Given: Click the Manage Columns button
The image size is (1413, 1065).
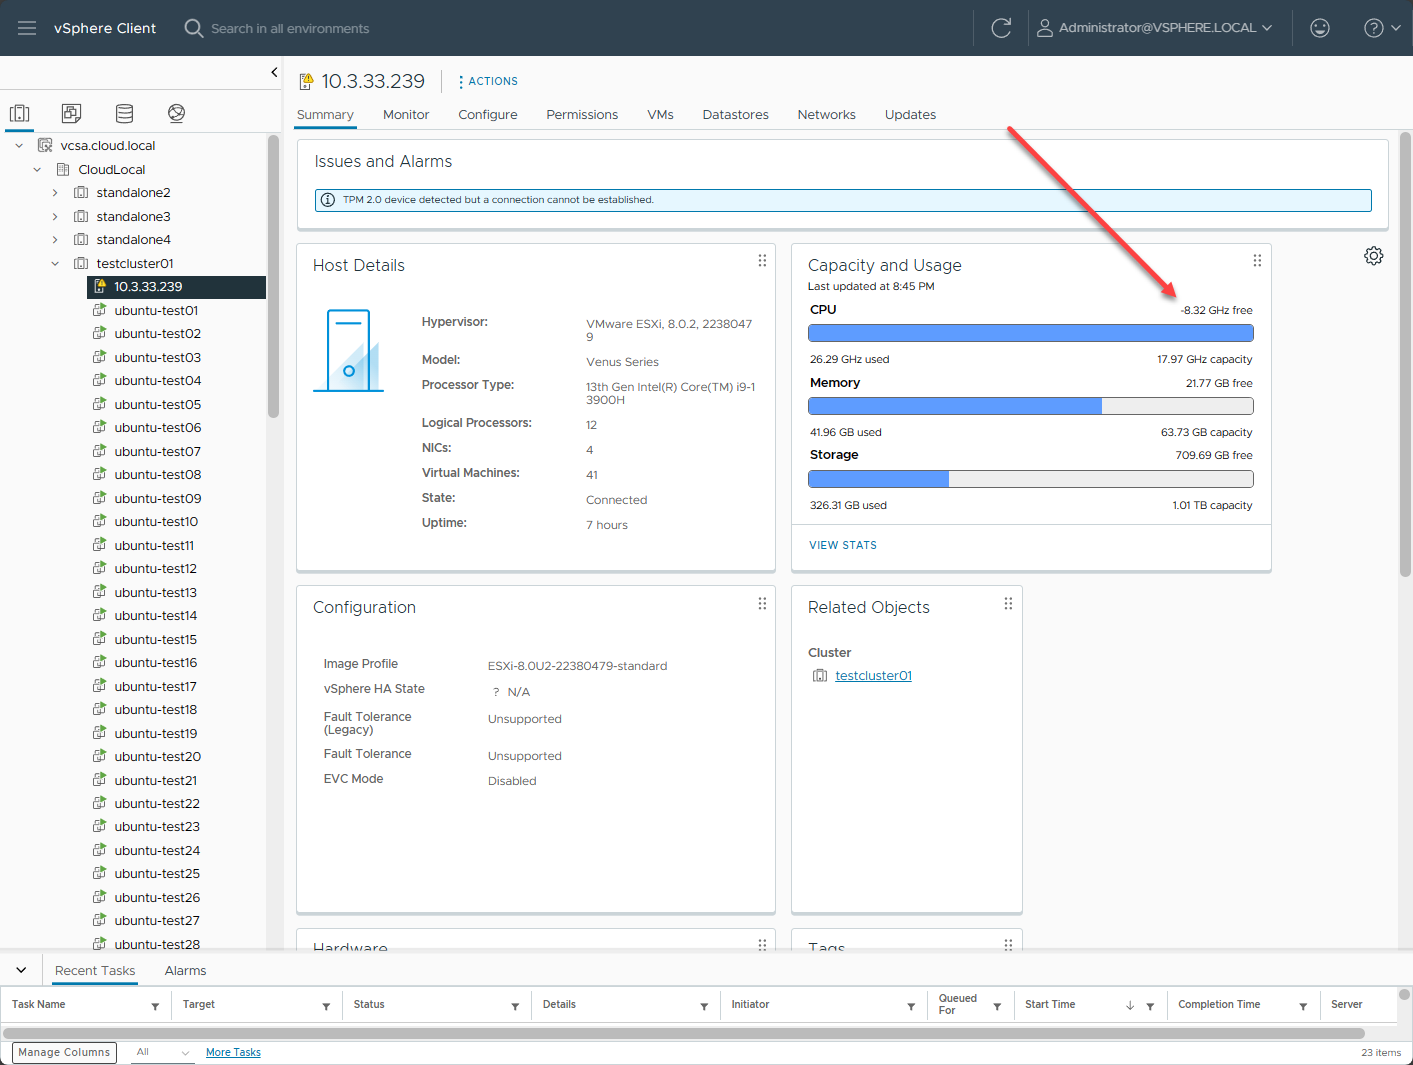Looking at the screenshot, I should pos(64,1052).
